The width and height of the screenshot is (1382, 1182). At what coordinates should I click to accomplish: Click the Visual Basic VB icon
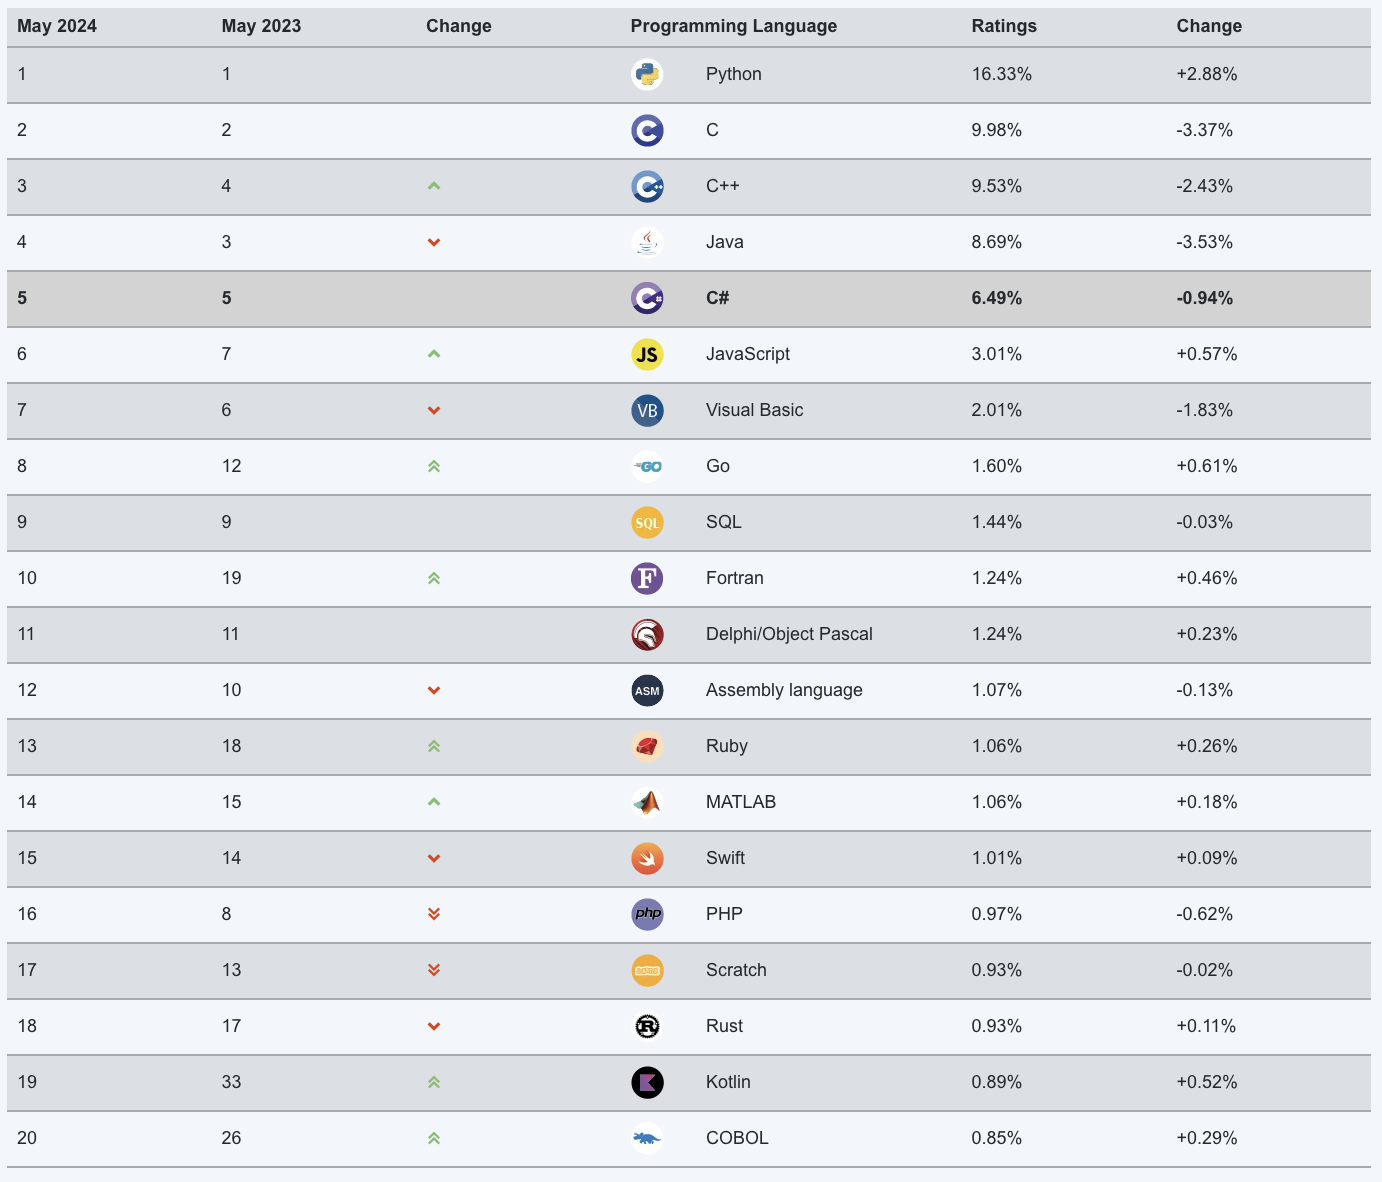coord(647,410)
